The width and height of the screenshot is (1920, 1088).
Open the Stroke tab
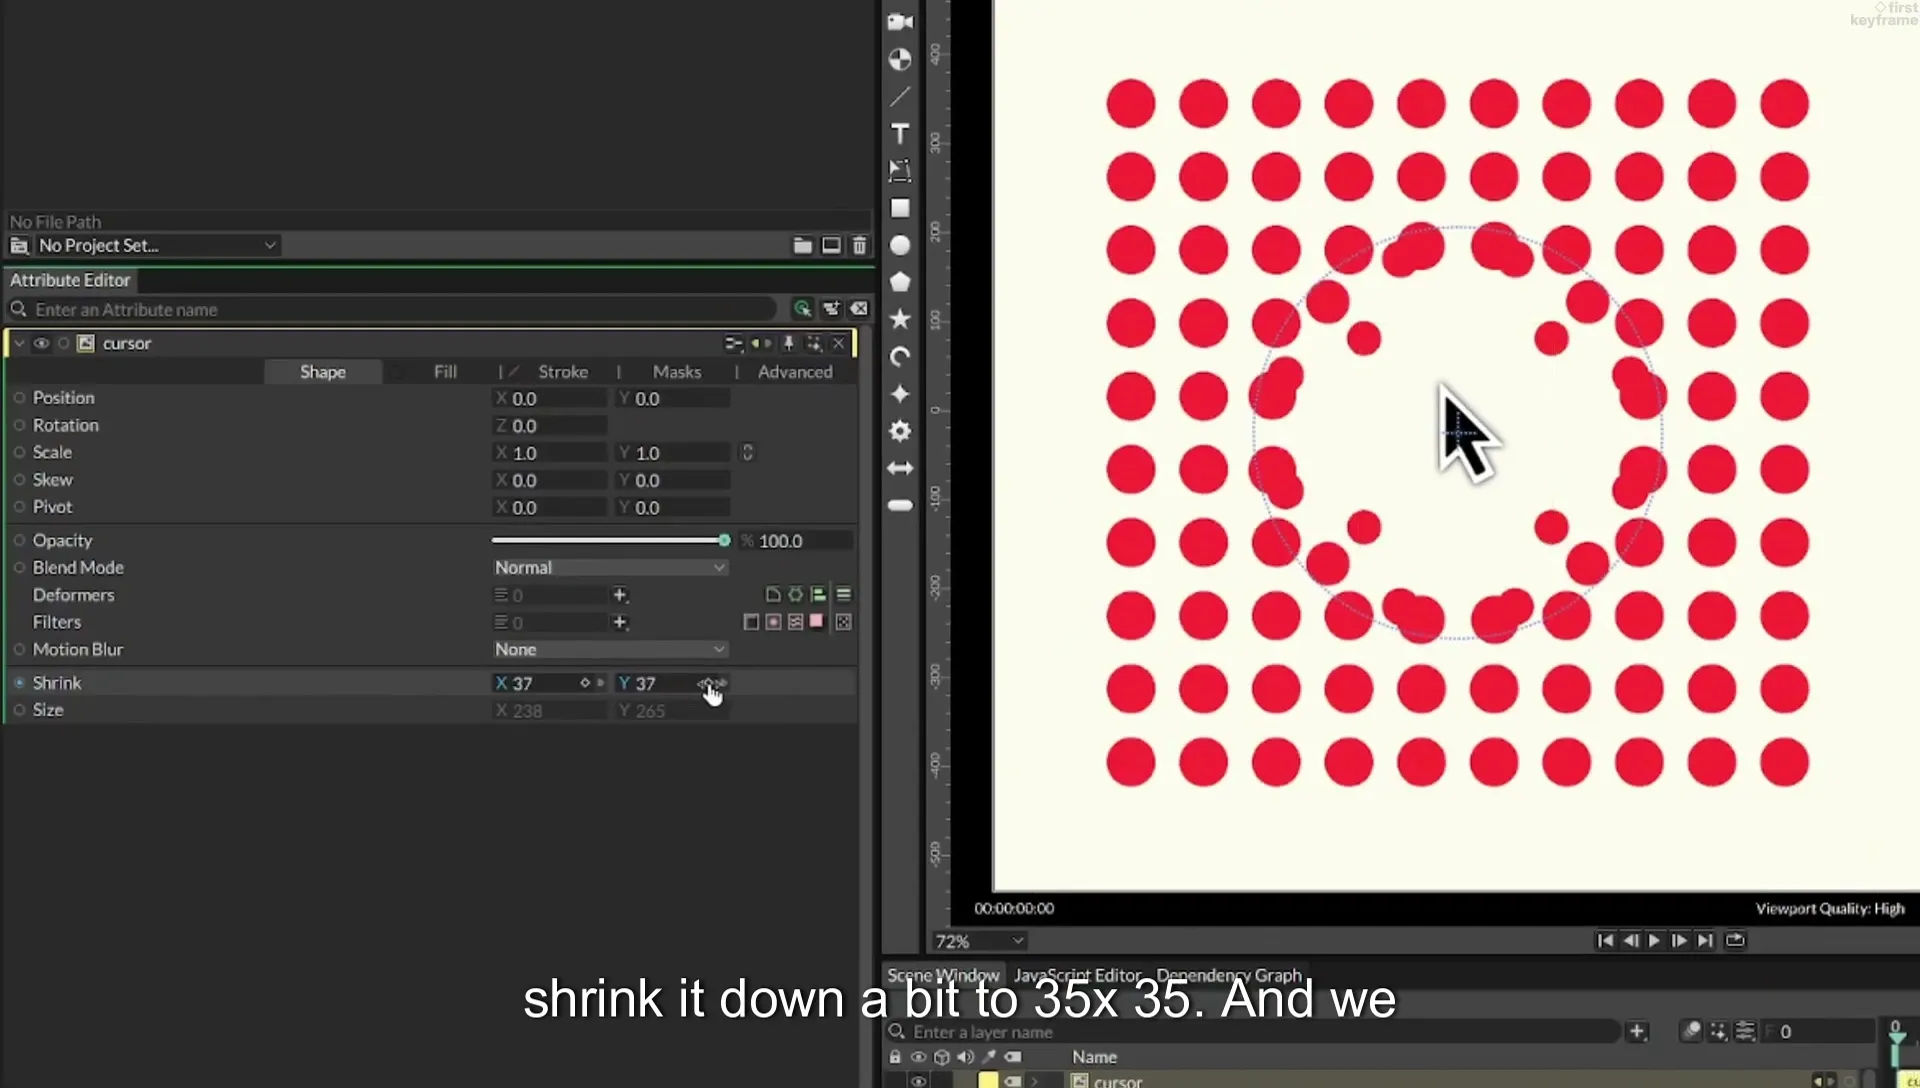click(563, 372)
